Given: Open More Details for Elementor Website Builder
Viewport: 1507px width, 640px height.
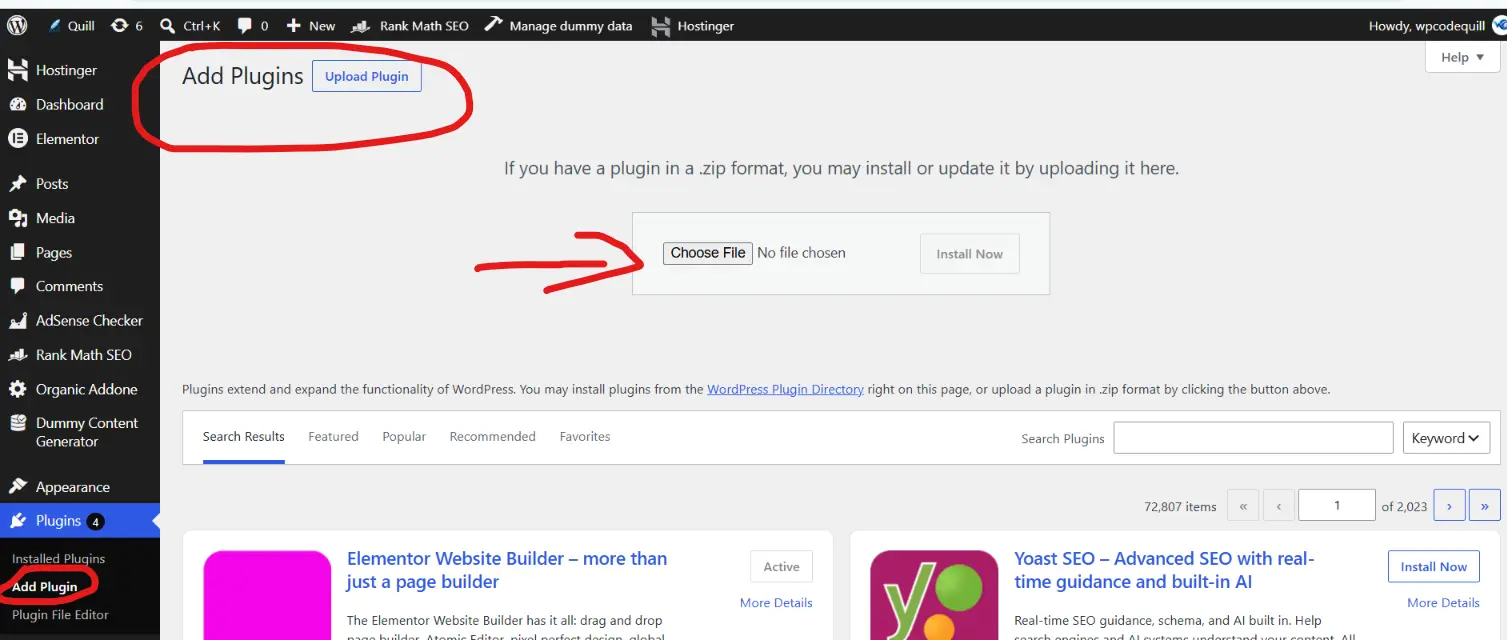Looking at the screenshot, I should coord(776,603).
